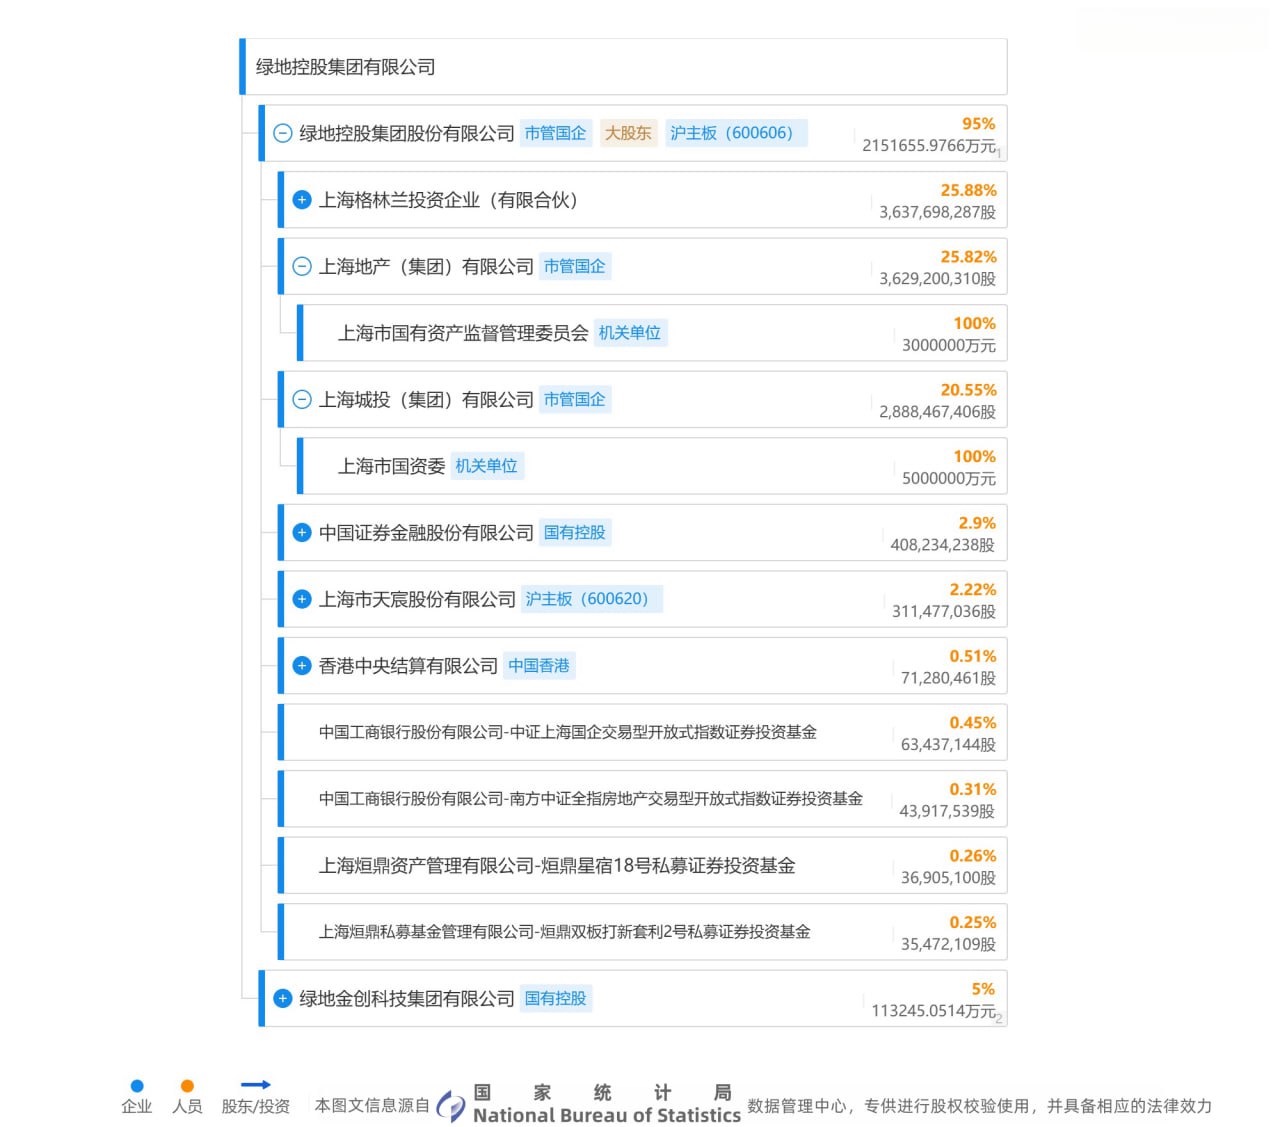Expand 中国证券金融股份有限公司 node
The width and height of the screenshot is (1280, 1127).
(302, 532)
